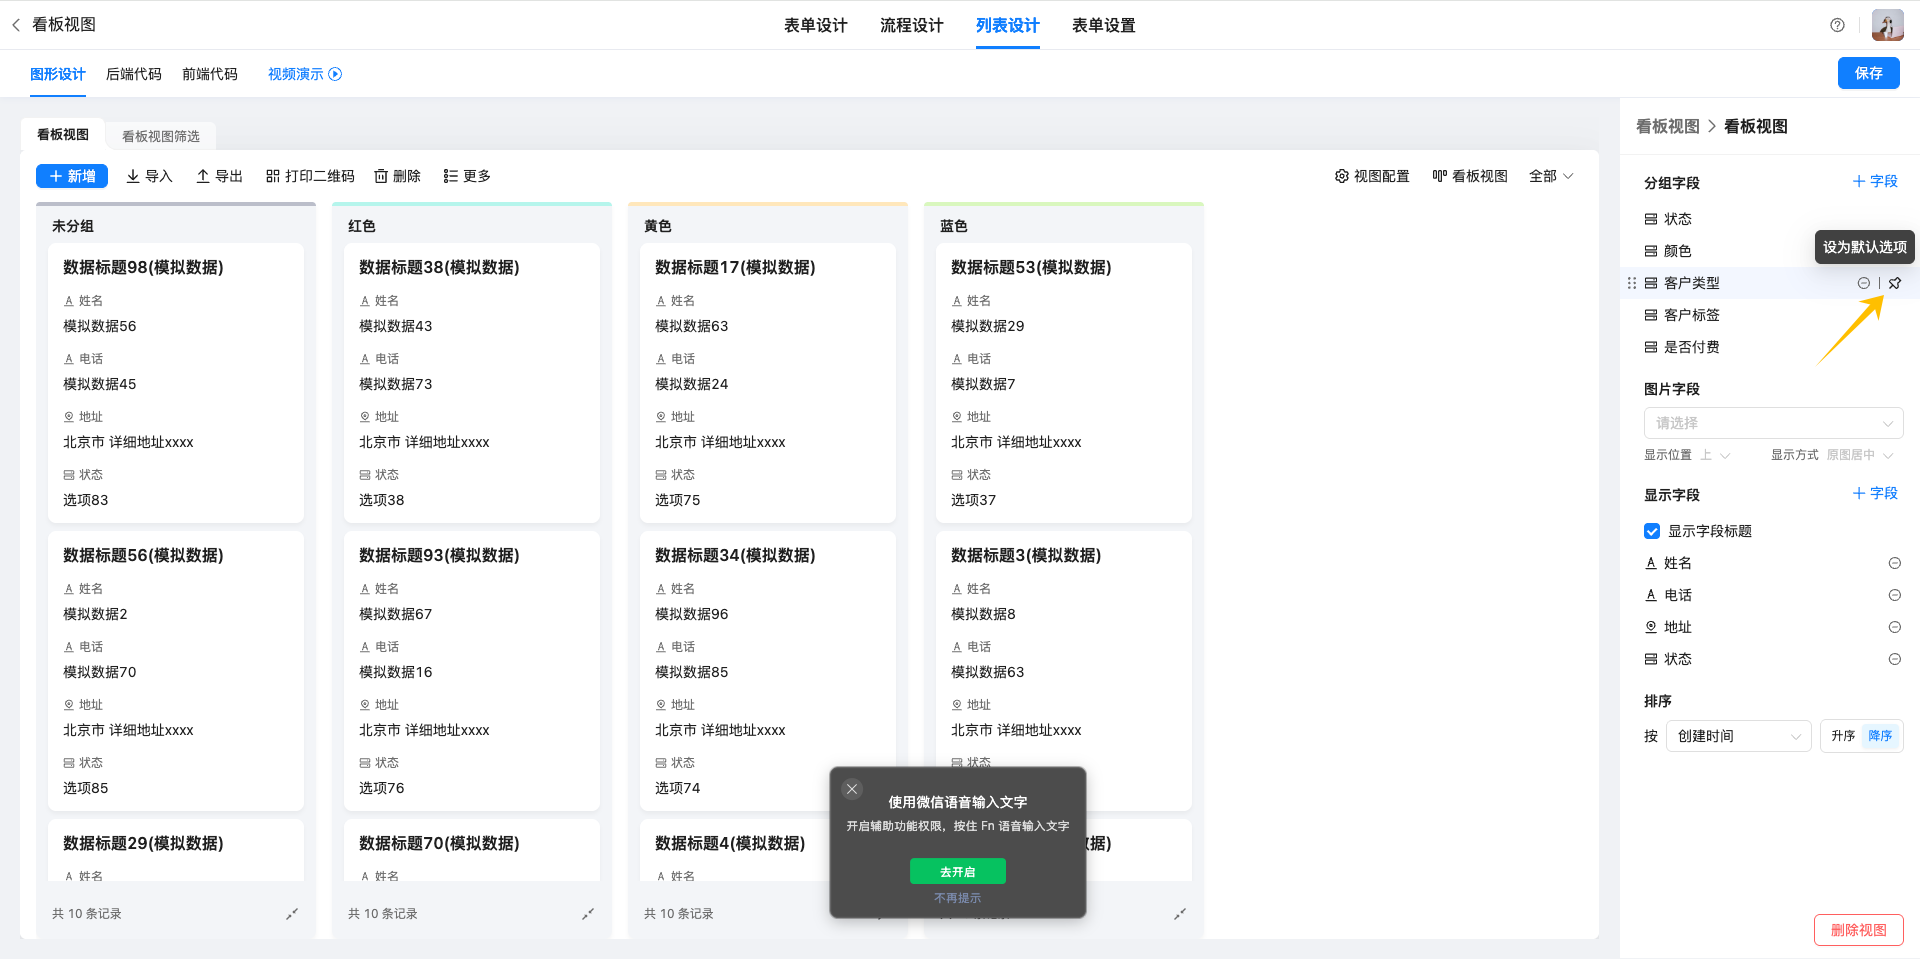Open the 显示位置 dropdown
The image size is (1920, 959).
pos(1716,455)
